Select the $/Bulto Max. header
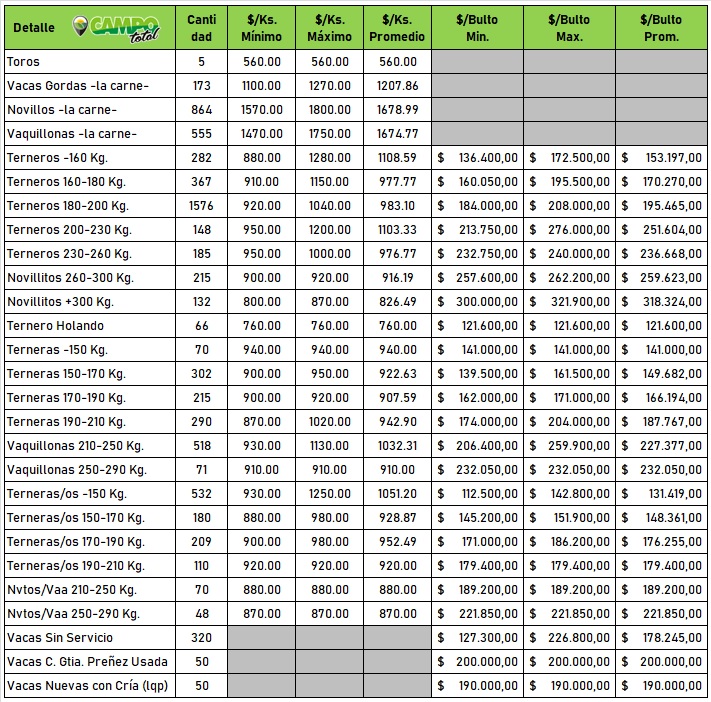The height and width of the screenshot is (702, 711). tap(569, 28)
